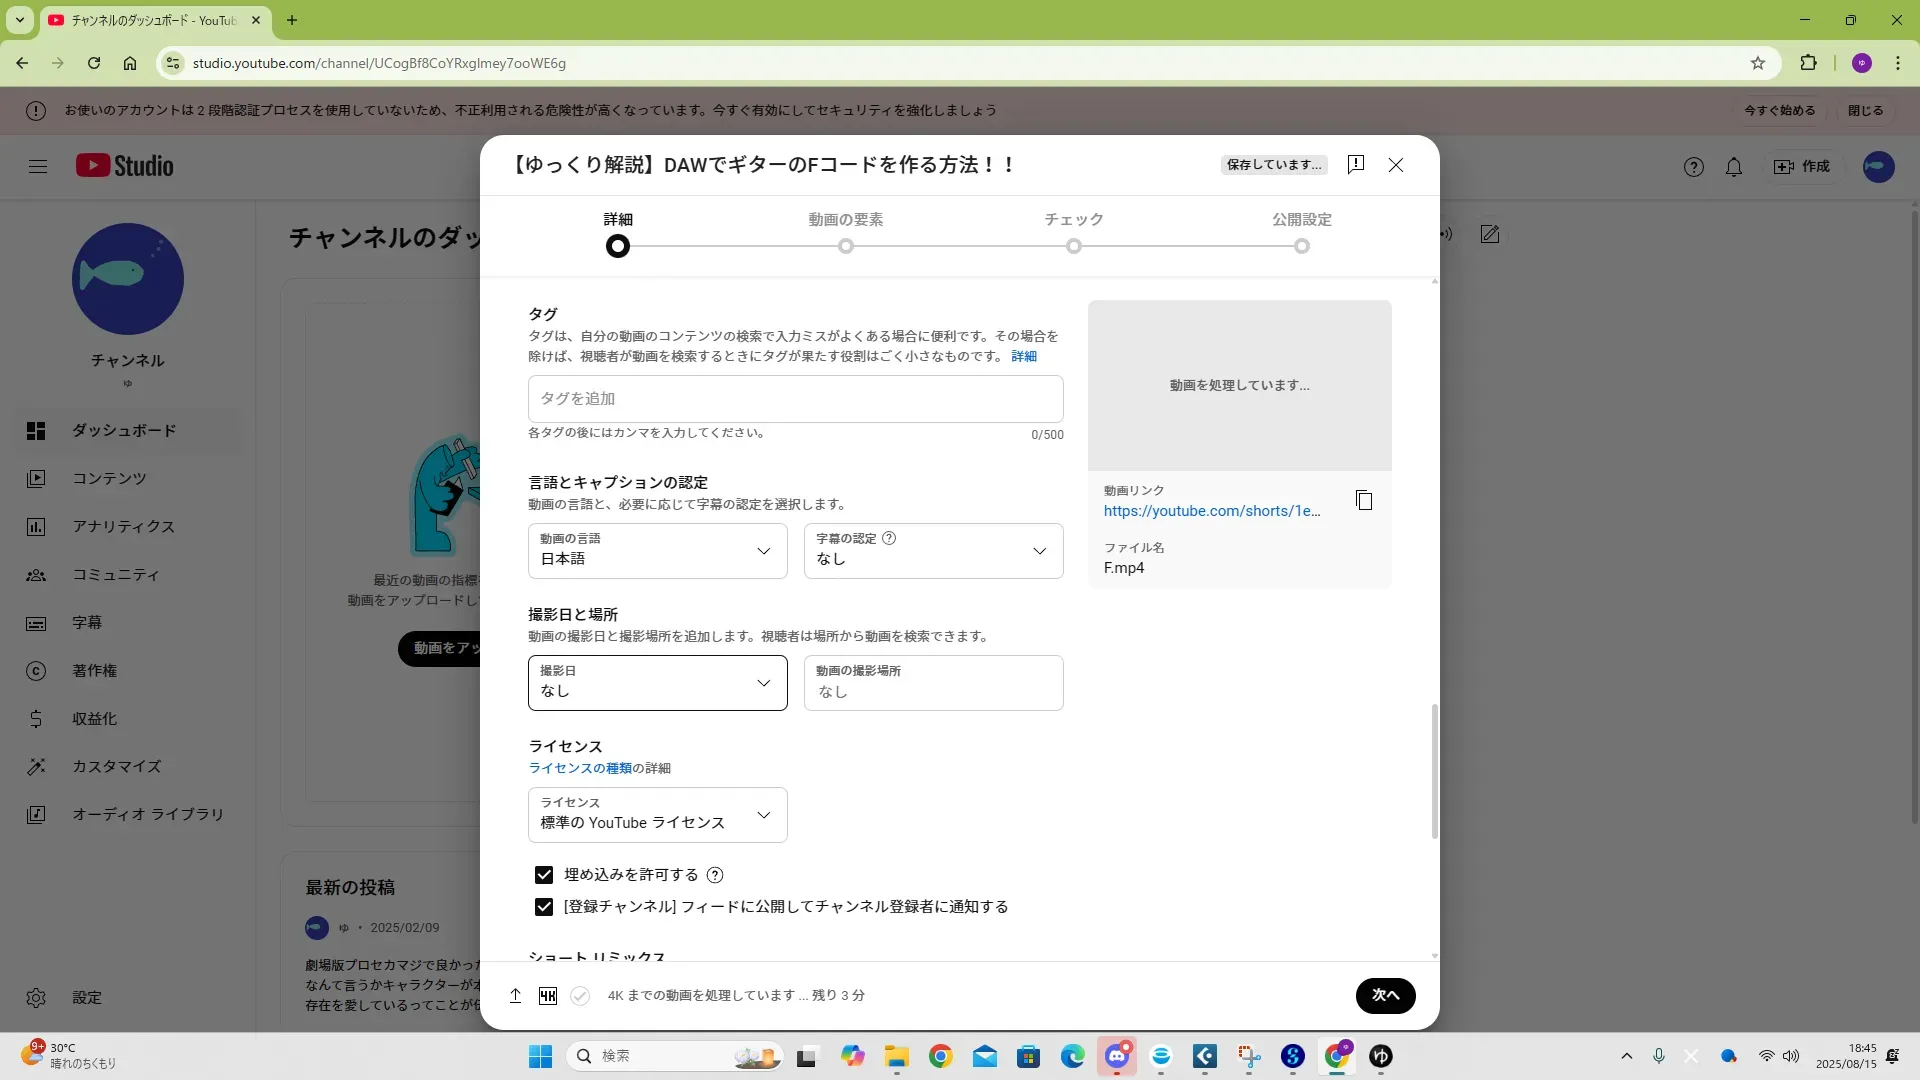Open the YouTube Studio notifications bell
Image resolution: width=1920 pixels, height=1080 pixels.
pyautogui.click(x=1734, y=167)
